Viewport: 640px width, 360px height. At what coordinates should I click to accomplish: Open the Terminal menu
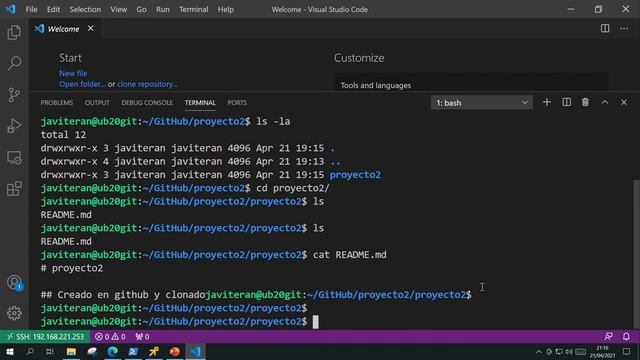193,9
